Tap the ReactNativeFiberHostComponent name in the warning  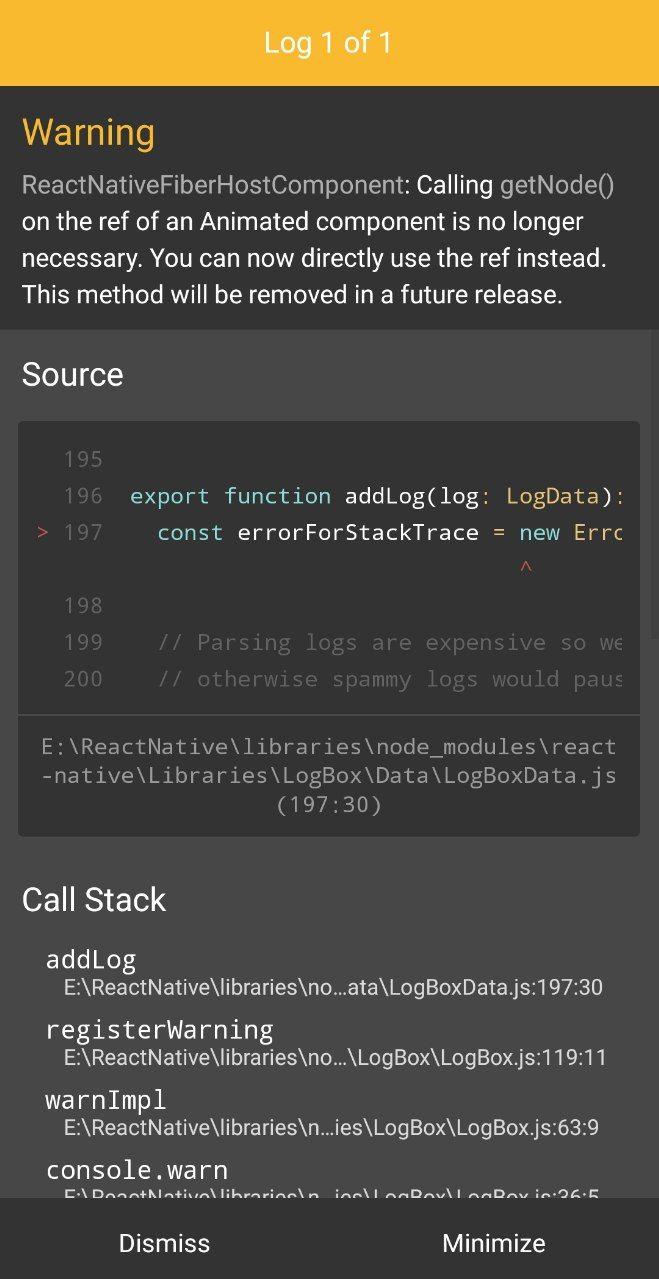208,185
